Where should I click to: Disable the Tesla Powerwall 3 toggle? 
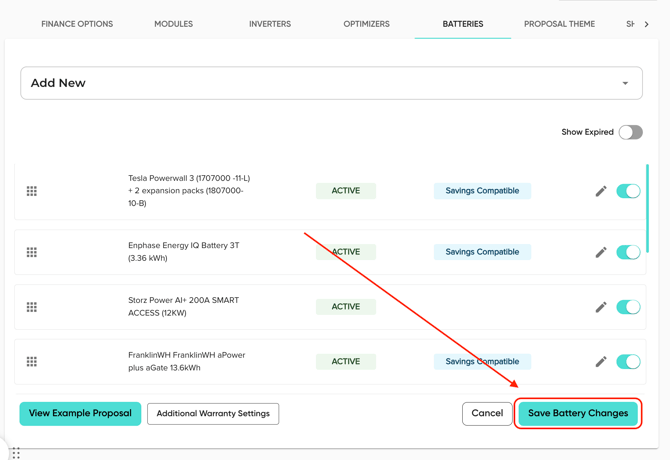click(x=628, y=191)
